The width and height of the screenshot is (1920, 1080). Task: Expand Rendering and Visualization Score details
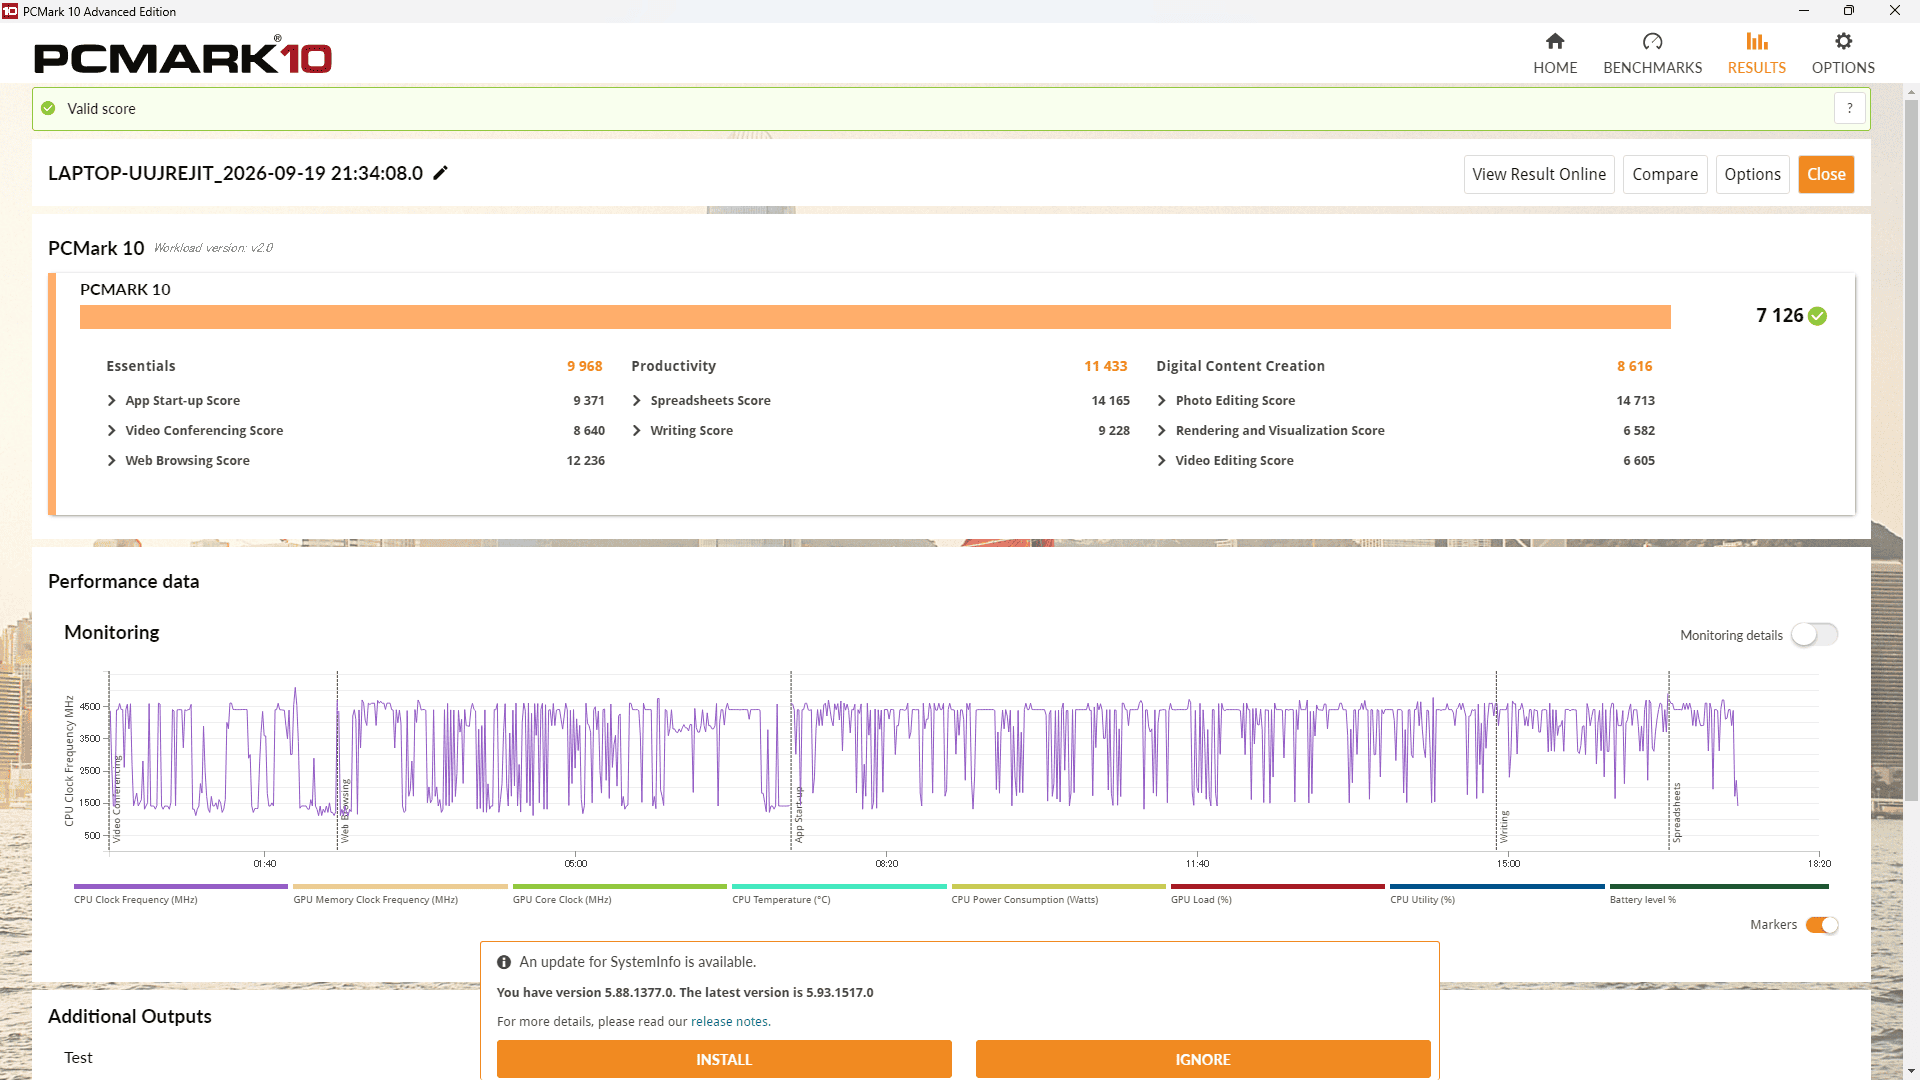point(1161,431)
